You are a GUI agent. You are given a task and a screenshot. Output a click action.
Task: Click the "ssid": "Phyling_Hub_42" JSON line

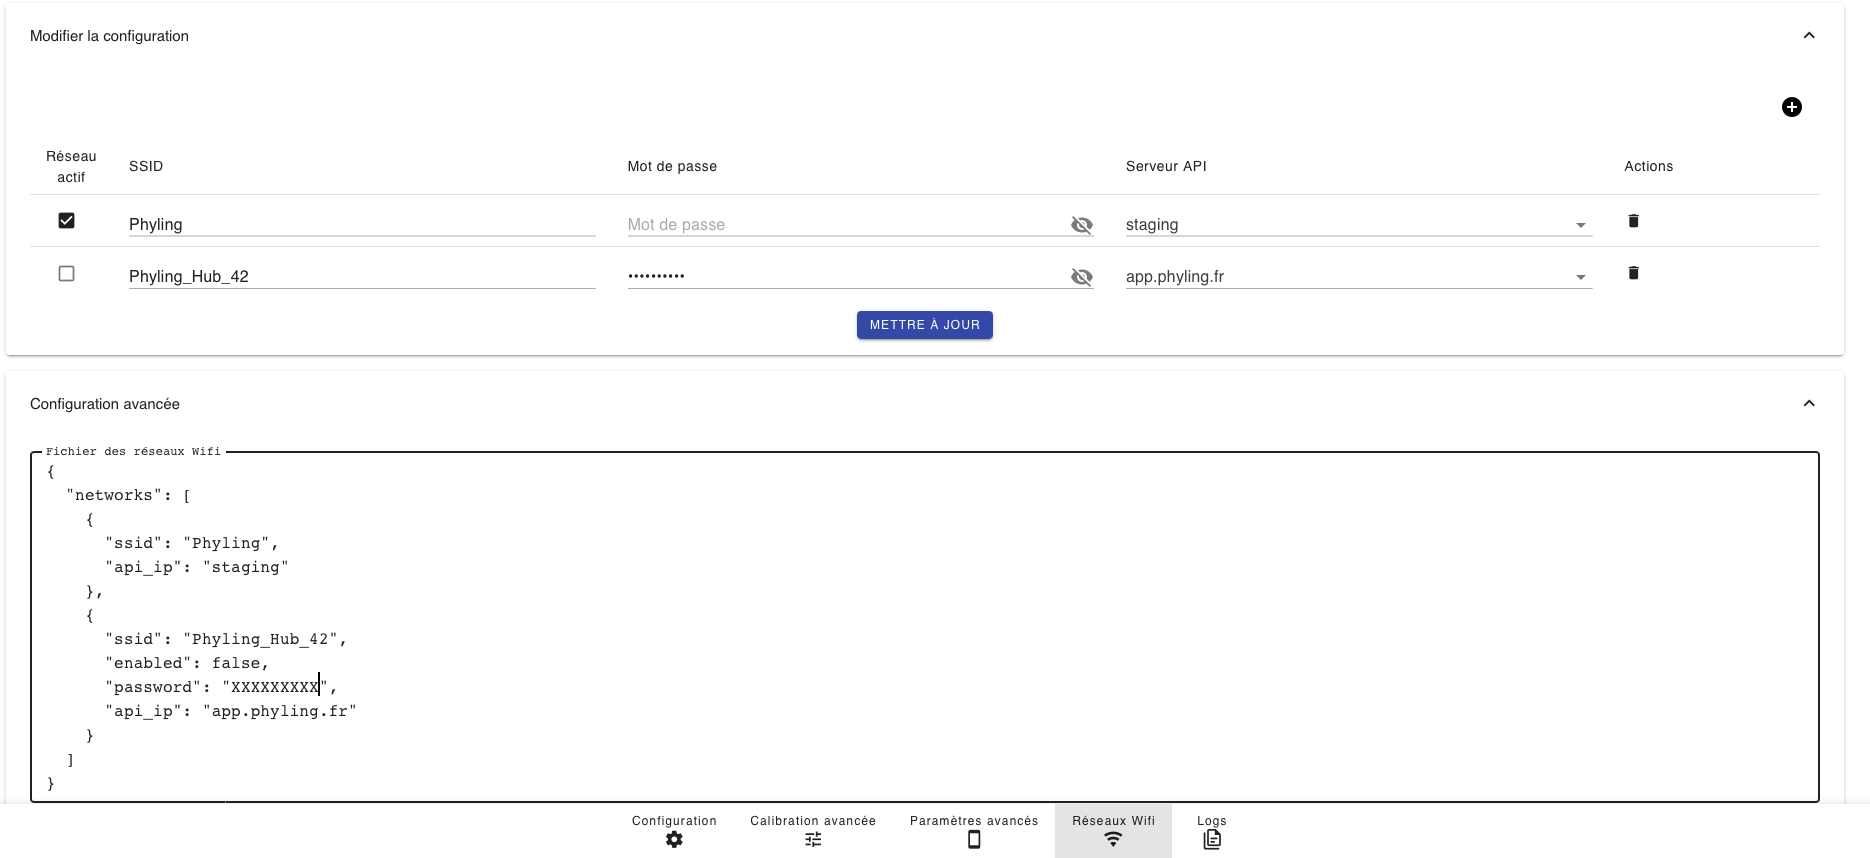(226, 639)
